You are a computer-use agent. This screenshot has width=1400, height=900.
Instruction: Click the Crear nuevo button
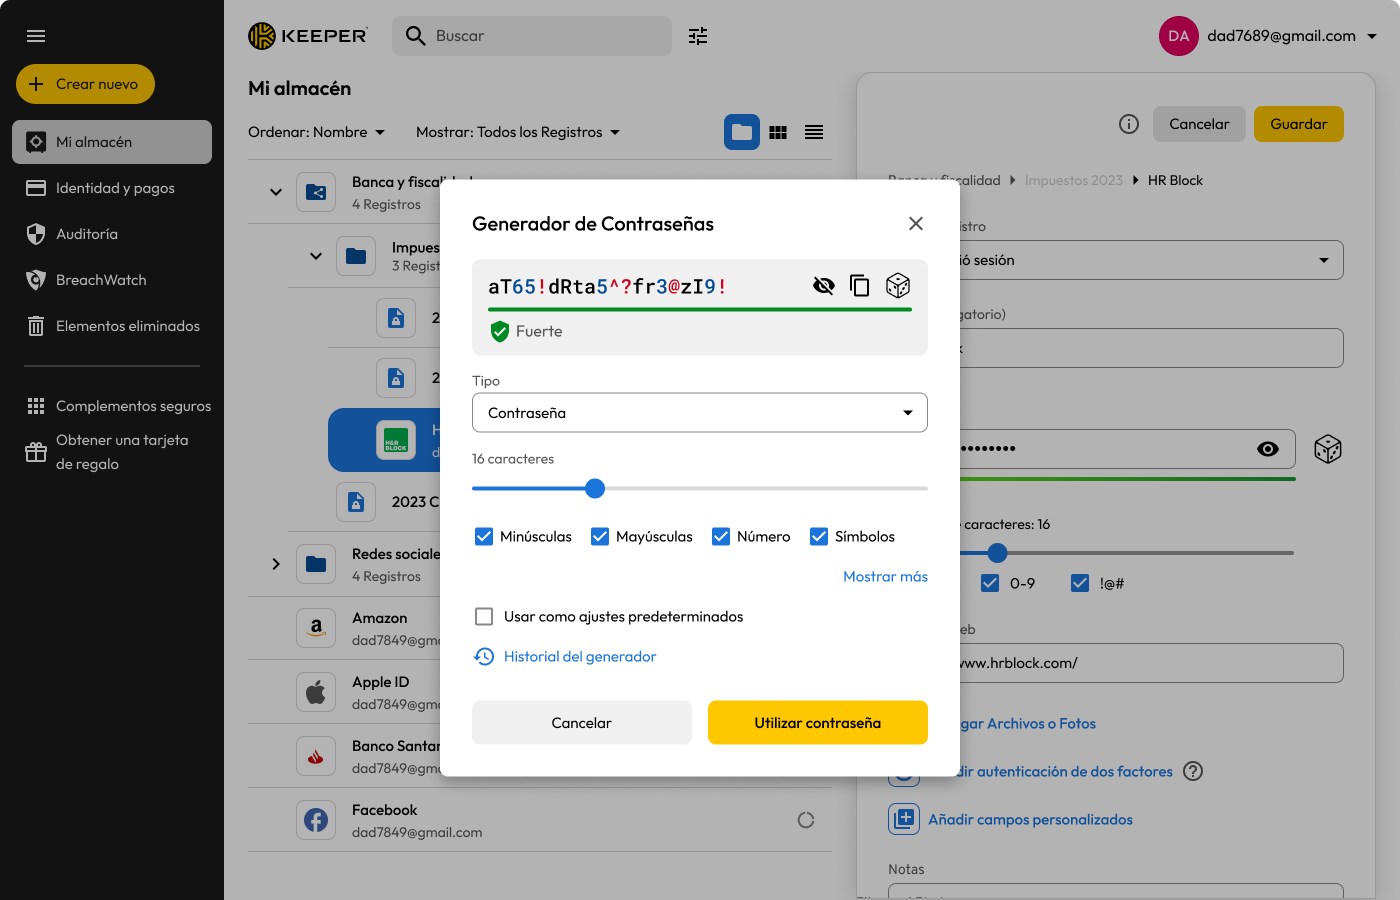(85, 84)
